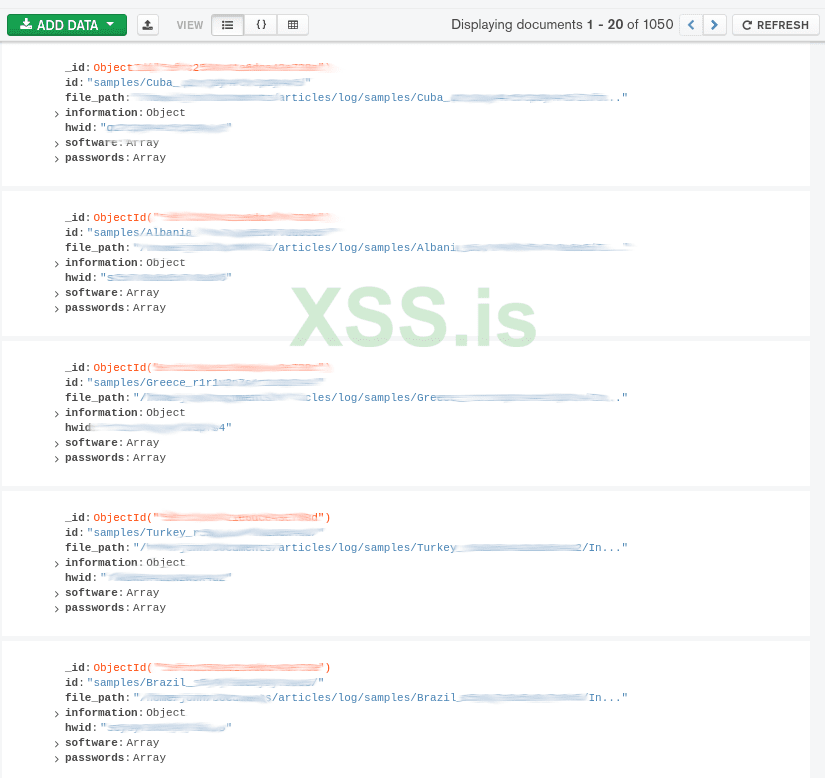Switch to list view
This screenshot has width=825, height=778.
pyautogui.click(x=227, y=25)
